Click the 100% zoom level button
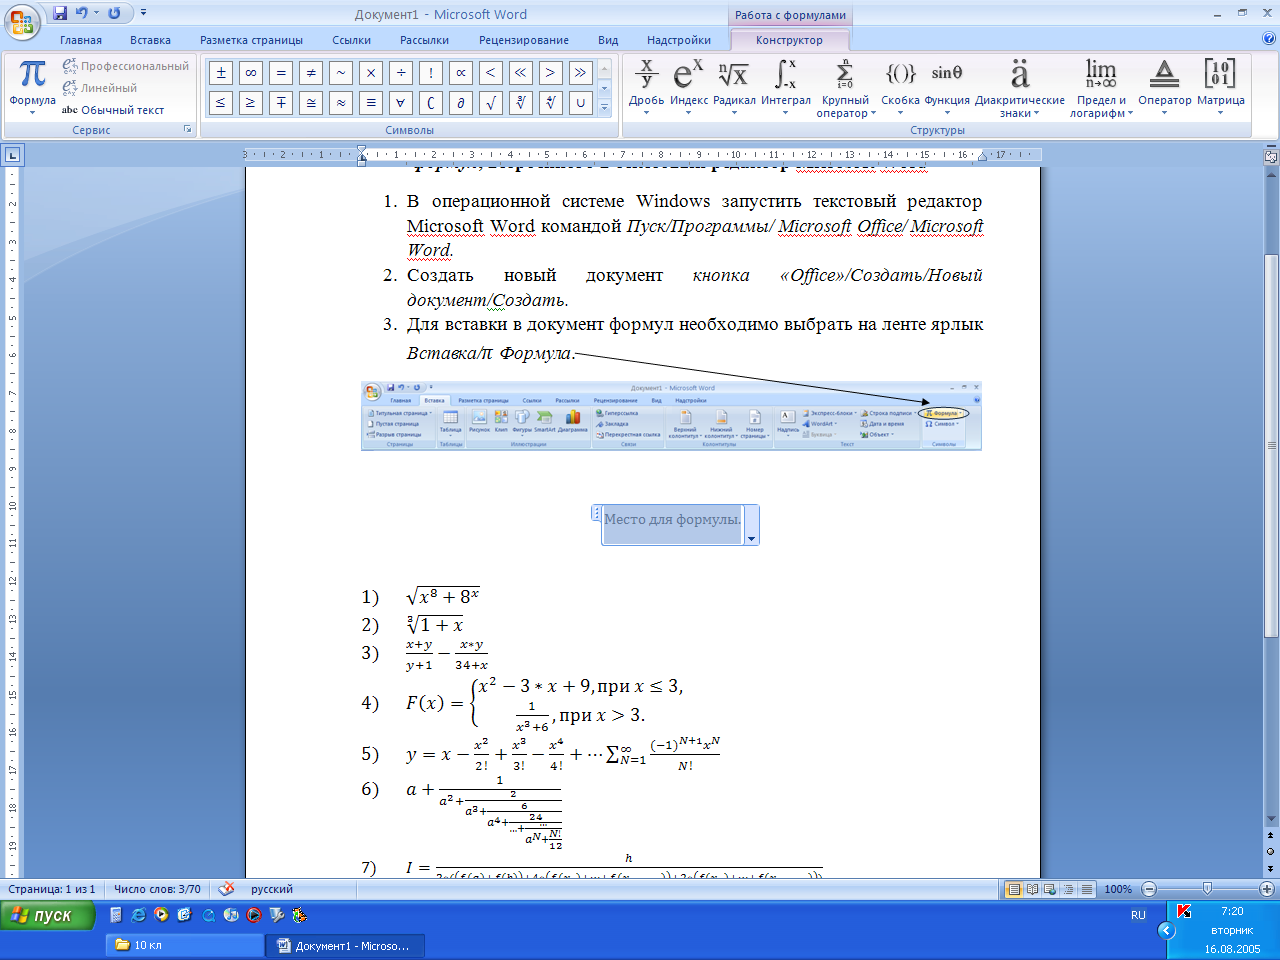The height and width of the screenshot is (960, 1280). coord(1118,889)
